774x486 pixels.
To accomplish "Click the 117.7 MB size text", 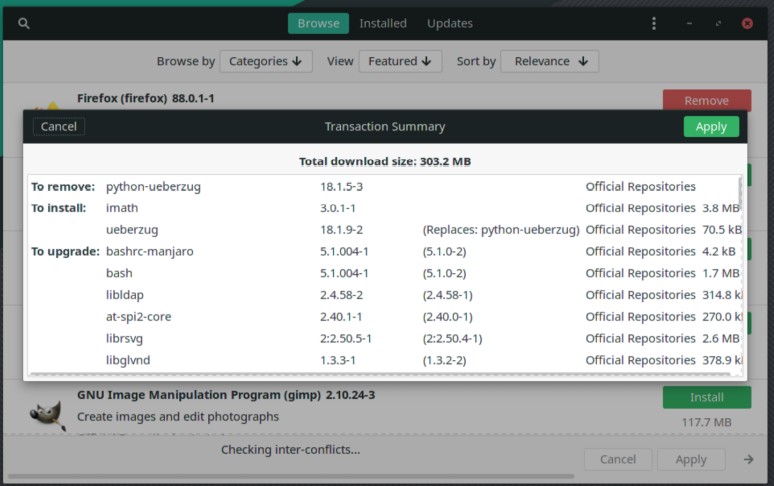I will point(706,422).
